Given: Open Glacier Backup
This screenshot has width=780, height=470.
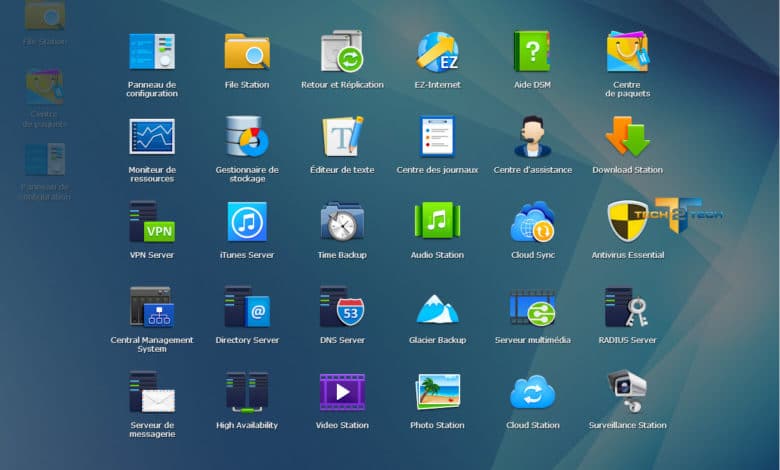Looking at the screenshot, I should point(437,307).
